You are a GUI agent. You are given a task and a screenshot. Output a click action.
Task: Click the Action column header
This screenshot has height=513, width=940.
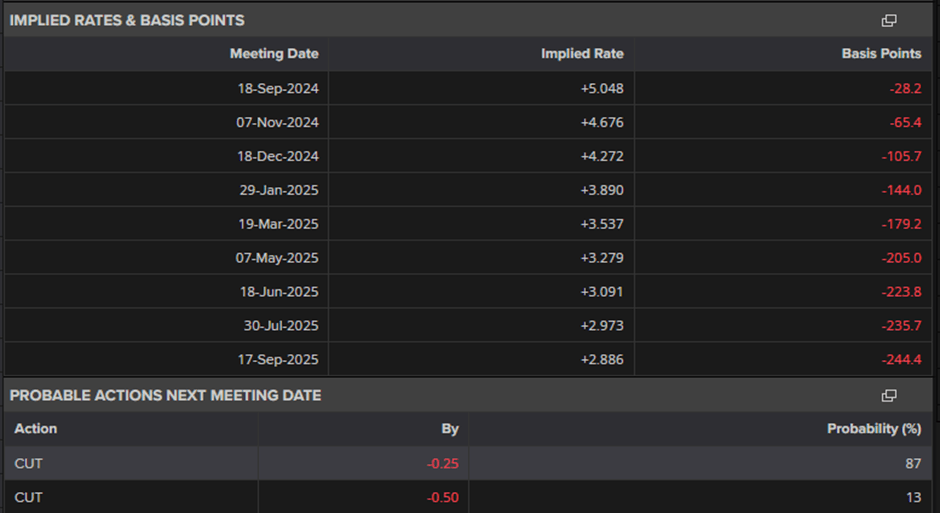36,429
